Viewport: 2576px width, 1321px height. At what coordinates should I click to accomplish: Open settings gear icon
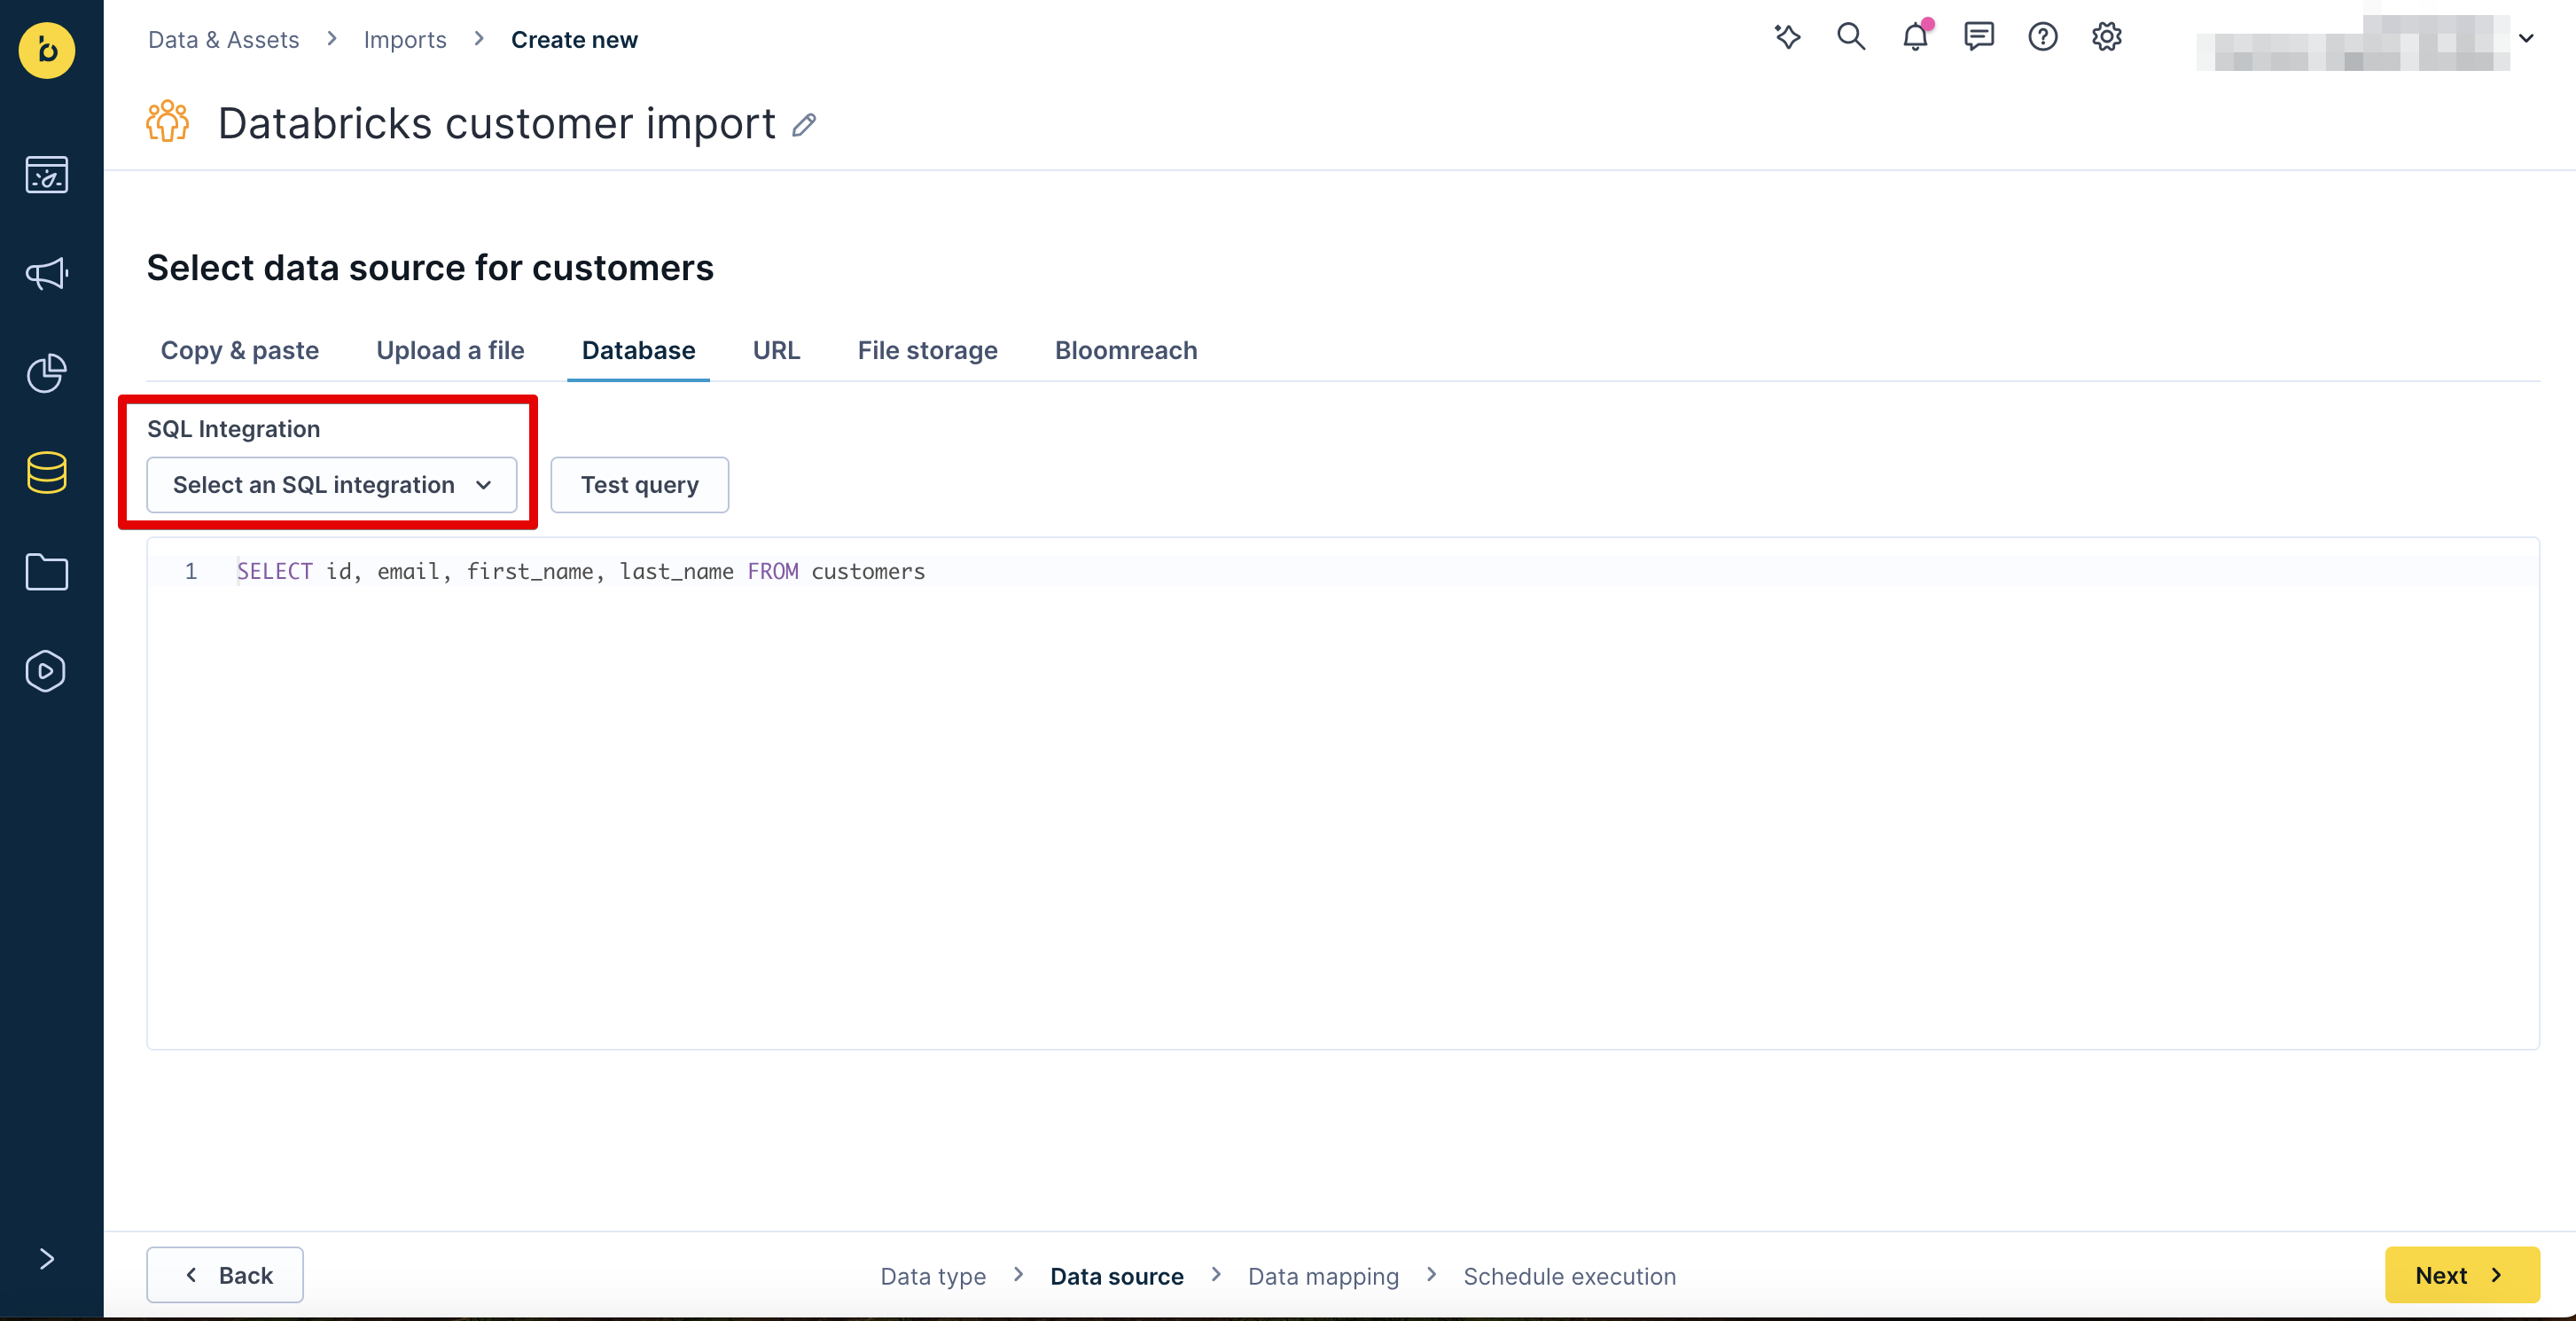coord(2107,38)
